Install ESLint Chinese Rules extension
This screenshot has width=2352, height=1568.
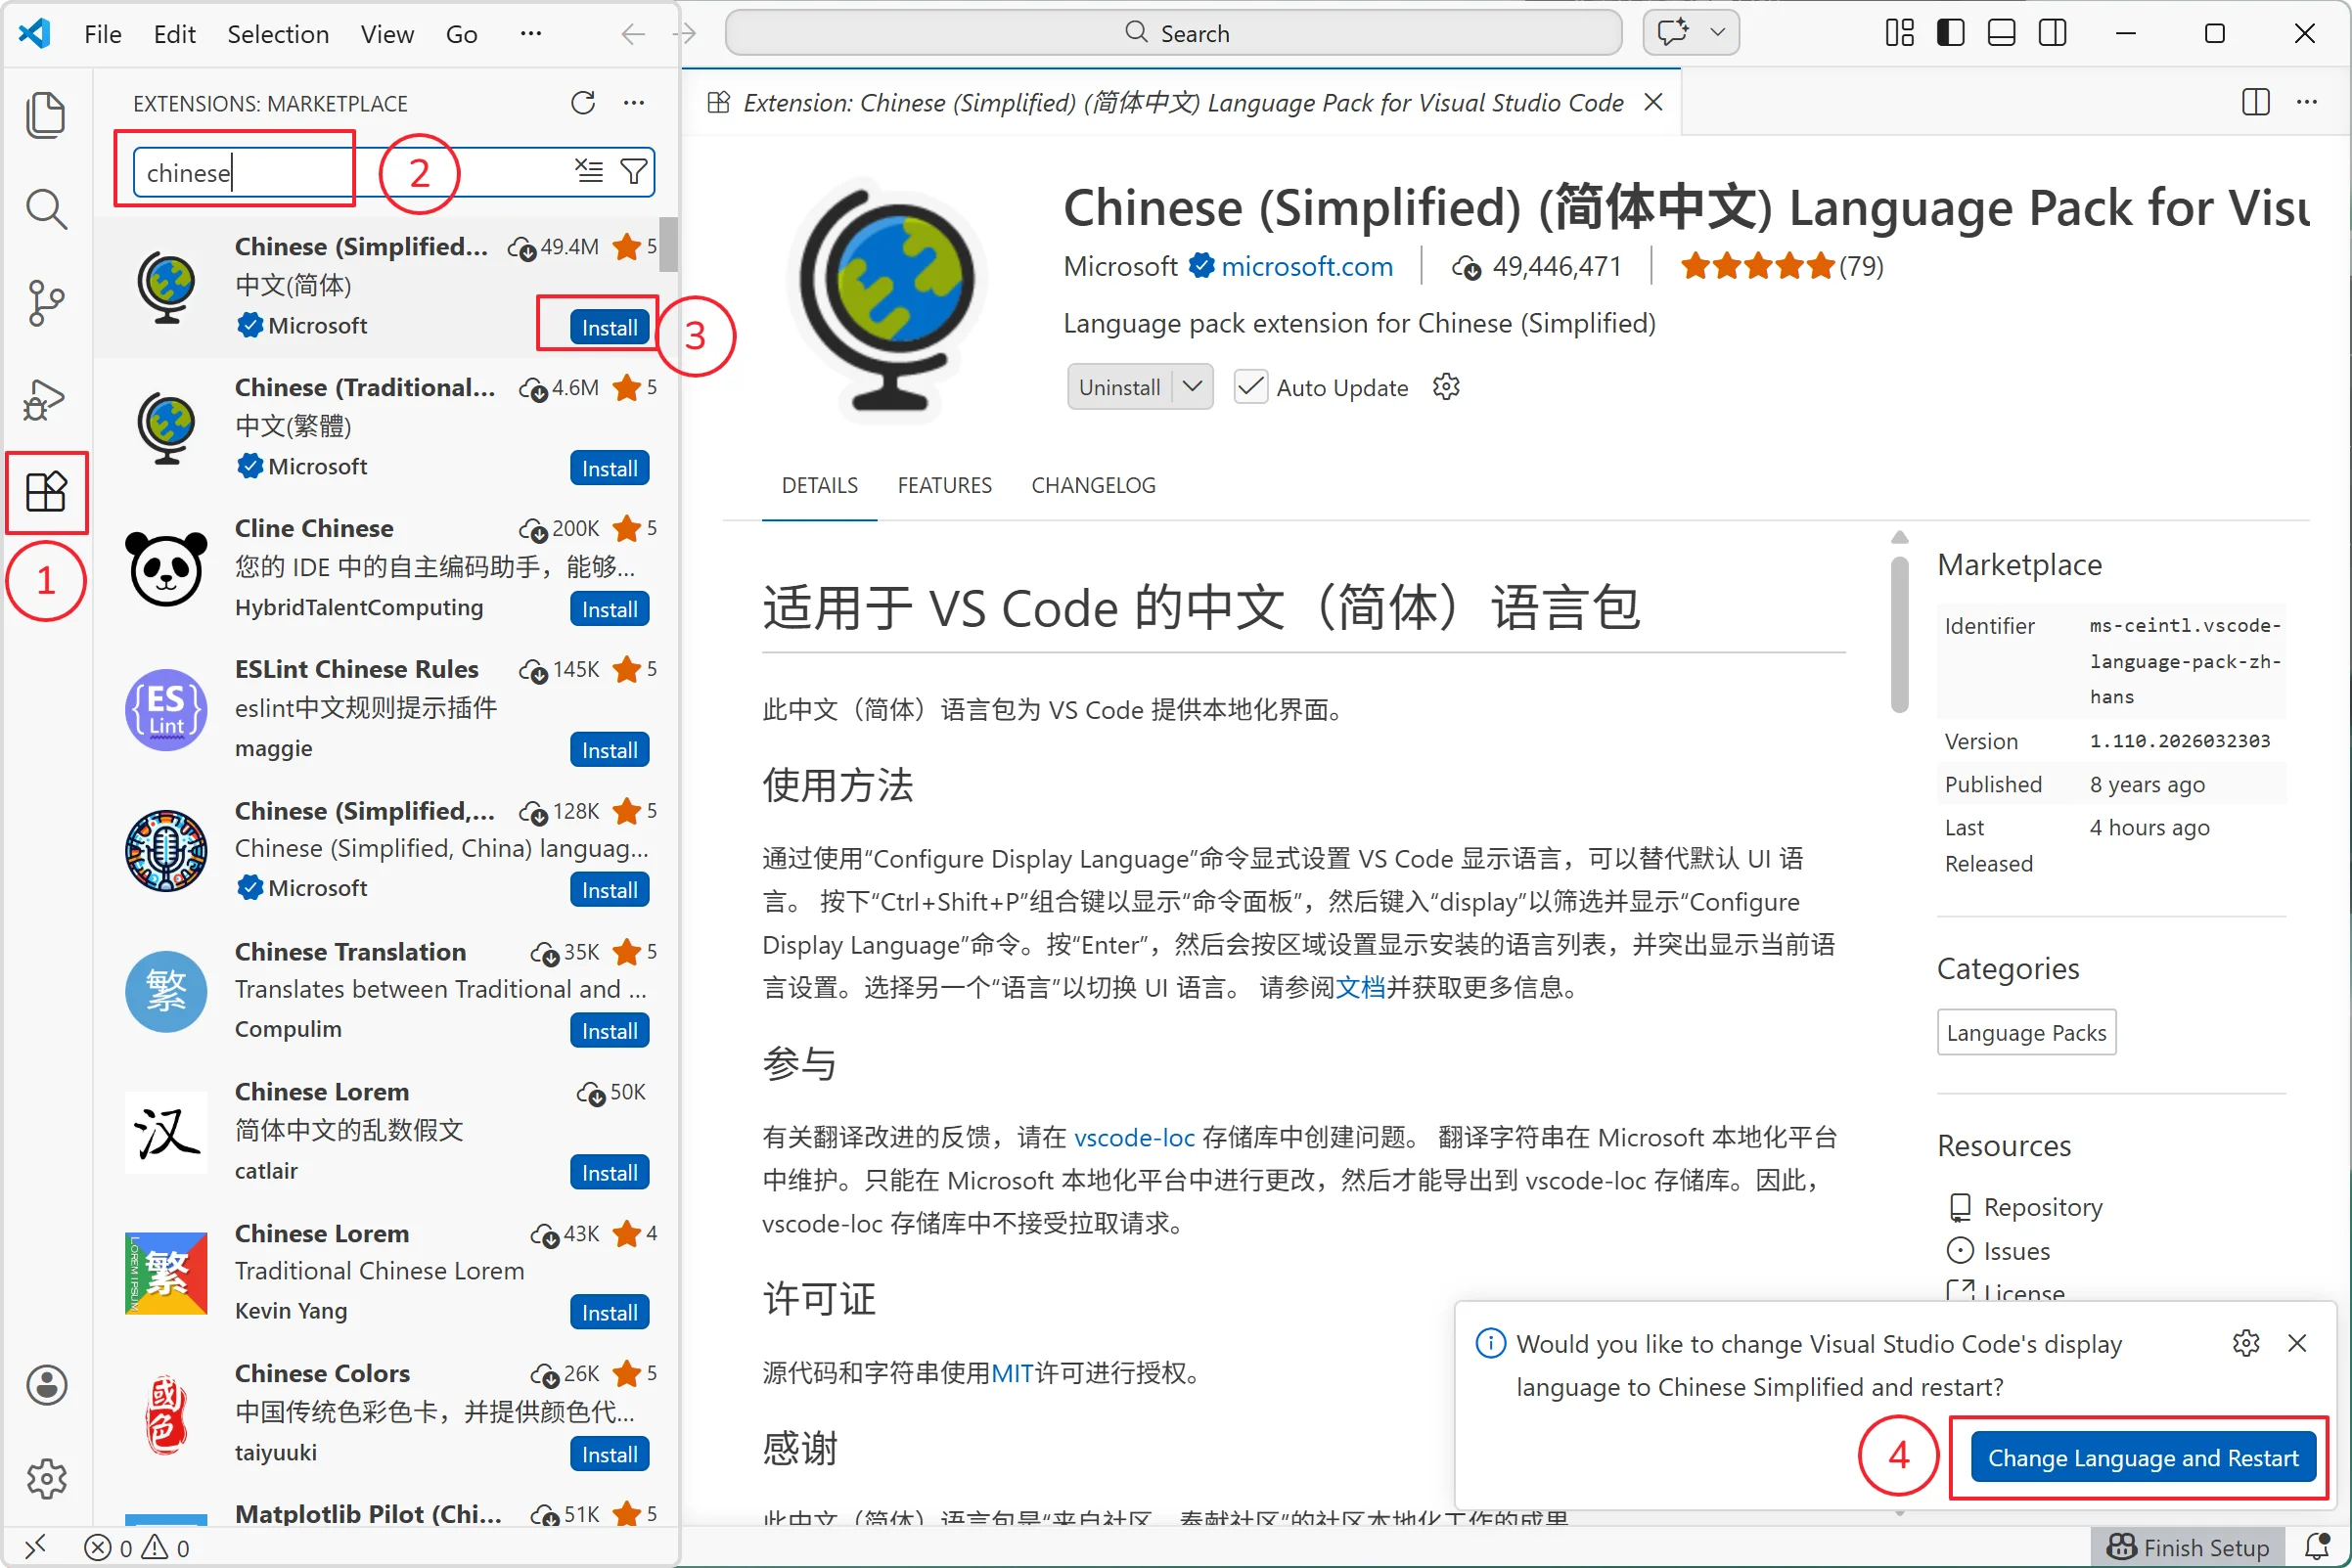click(609, 750)
